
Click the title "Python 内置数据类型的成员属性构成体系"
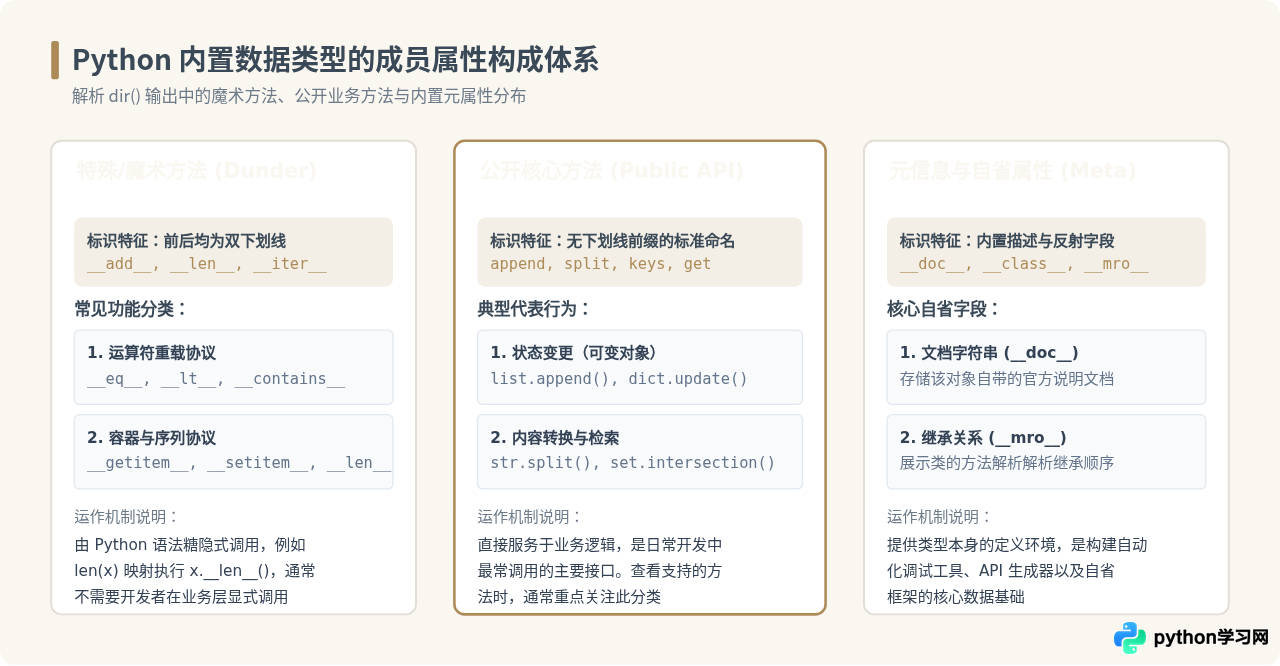[x=335, y=60]
